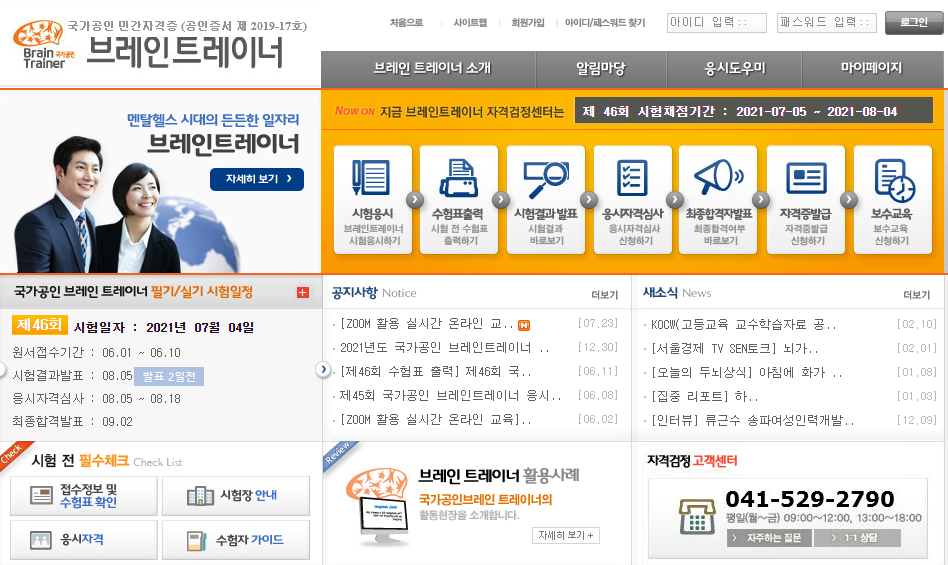The width and height of the screenshot is (948, 565).
Task: Open the 1:1 상담 button
Action: pyautogui.click(x=857, y=538)
